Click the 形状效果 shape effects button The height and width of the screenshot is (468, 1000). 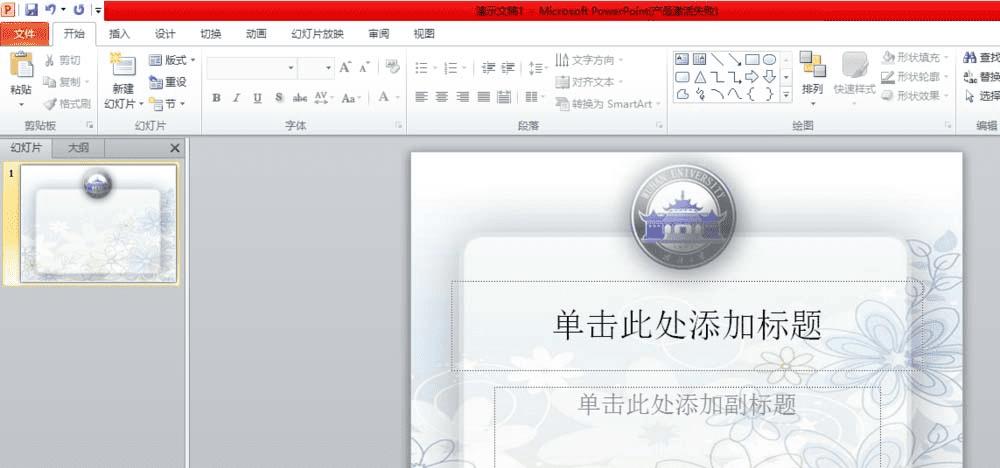tap(913, 96)
